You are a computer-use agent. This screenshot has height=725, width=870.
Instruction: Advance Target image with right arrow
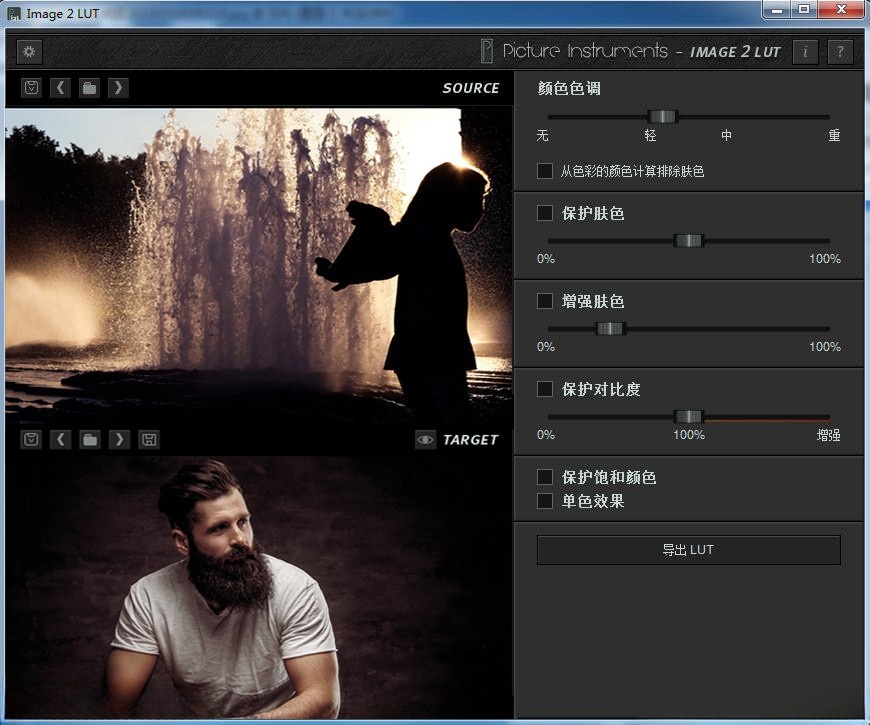[x=118, y=439]
